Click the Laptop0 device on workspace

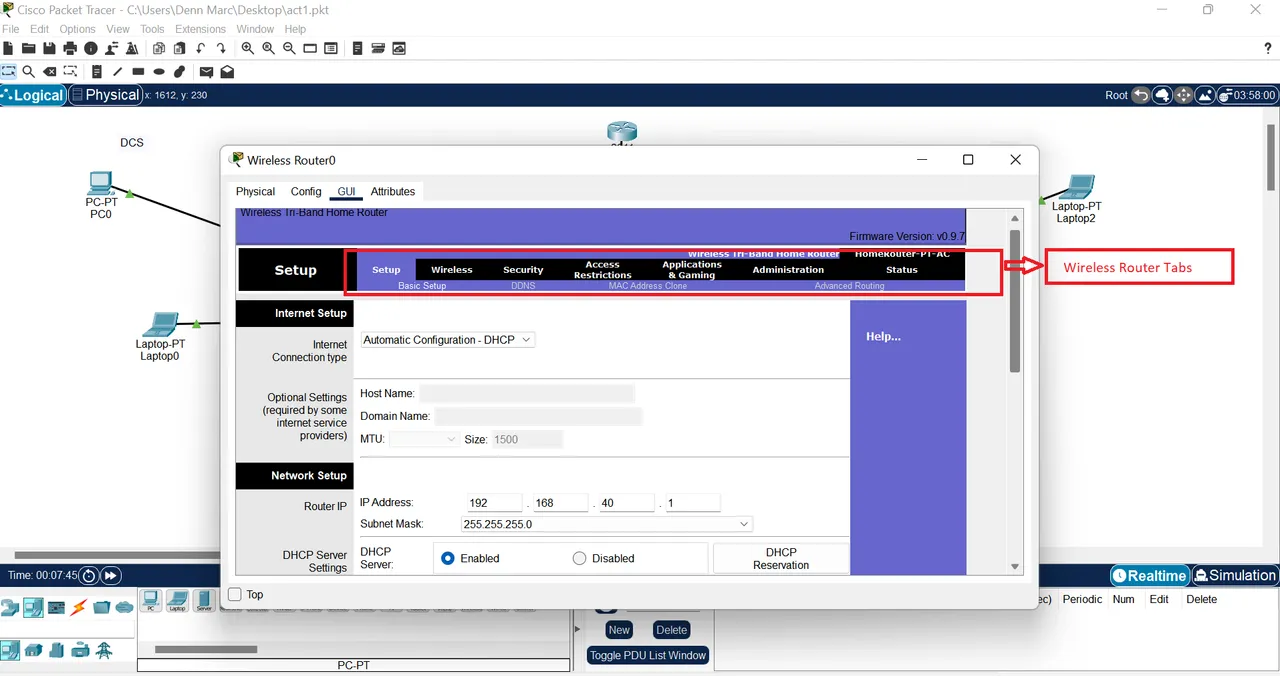[x=160, y=326]
